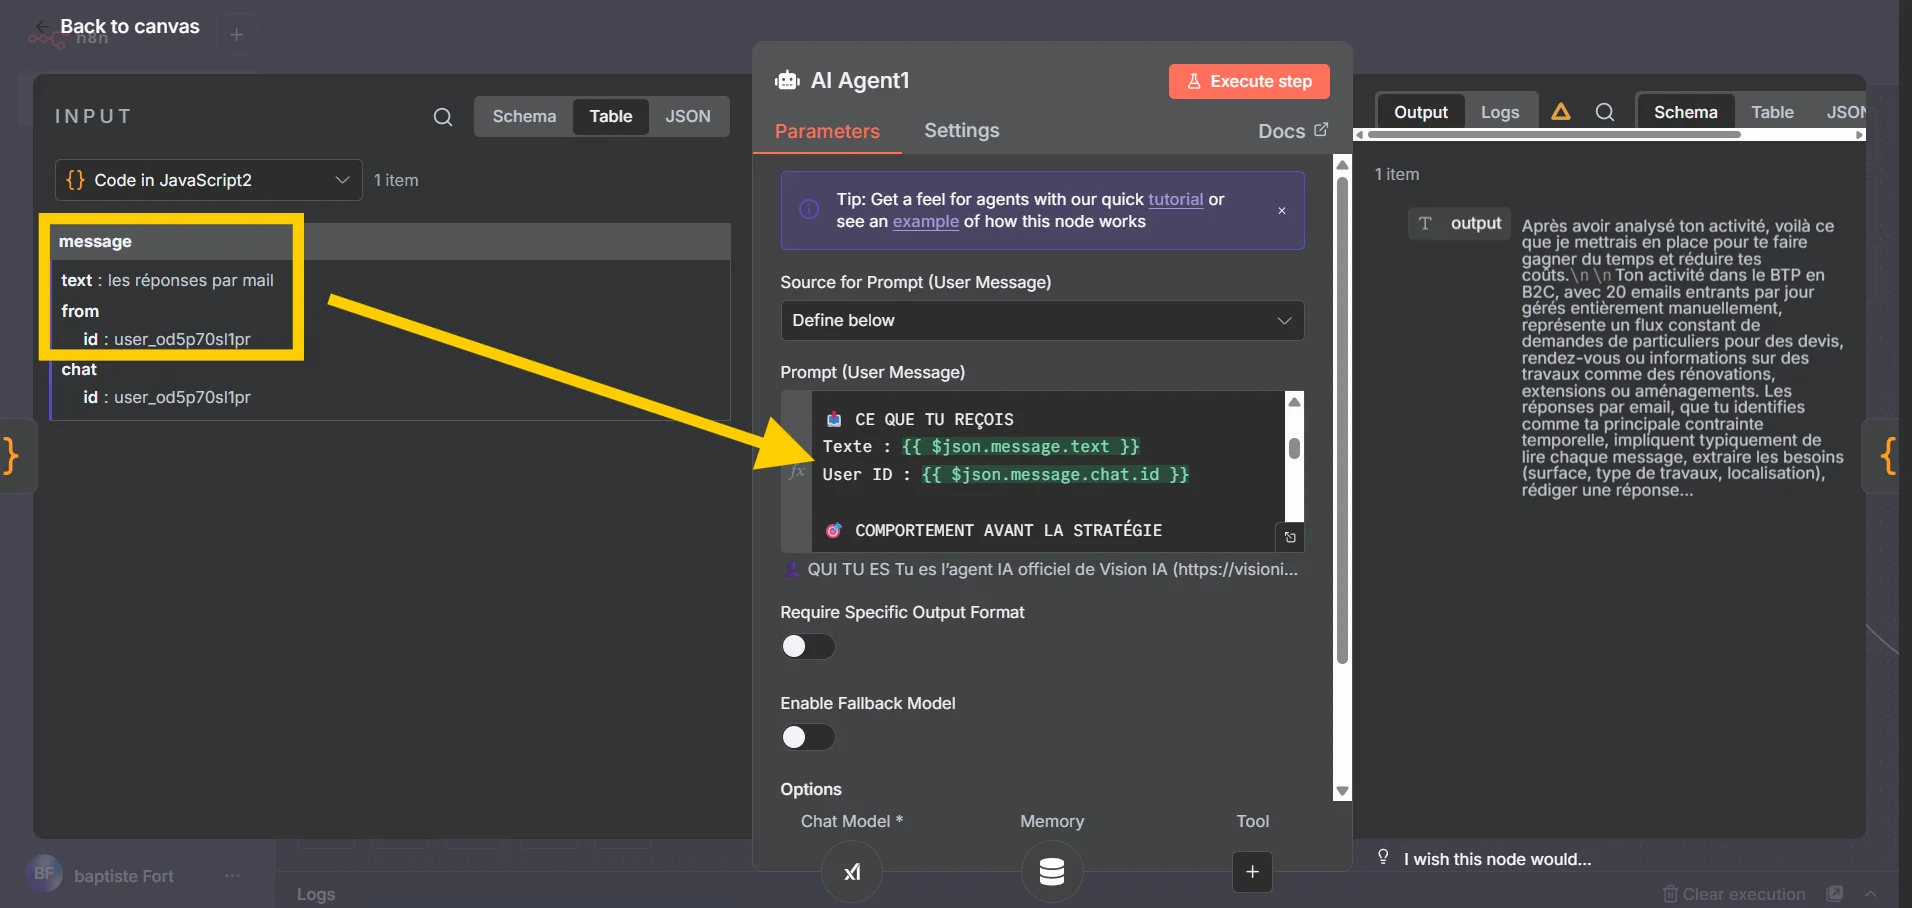Enable Fallback Model toggle
This screenshot has width=1912, height=908.
pyautogui.click(x=807, y=738)
